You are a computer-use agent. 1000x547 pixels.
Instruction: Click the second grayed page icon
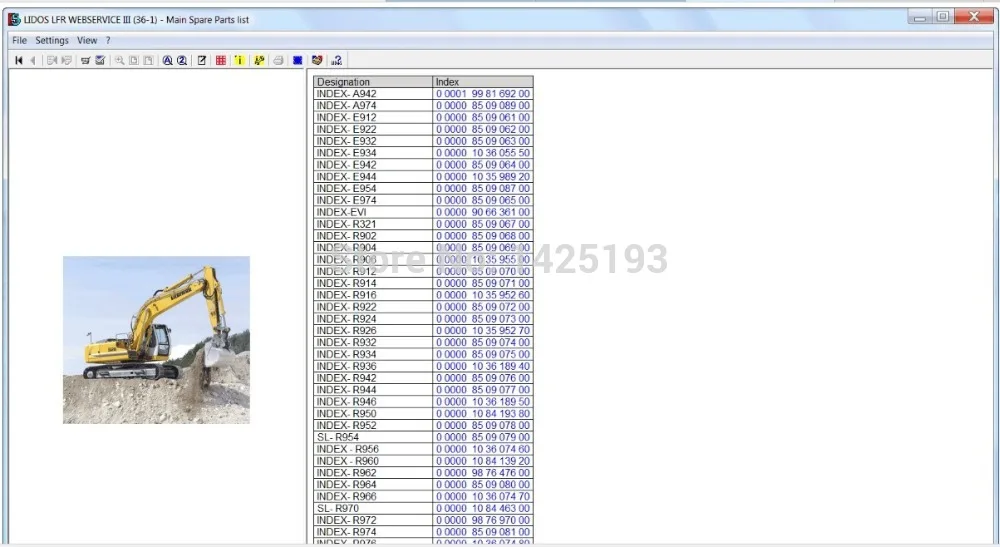click(148, 60)
